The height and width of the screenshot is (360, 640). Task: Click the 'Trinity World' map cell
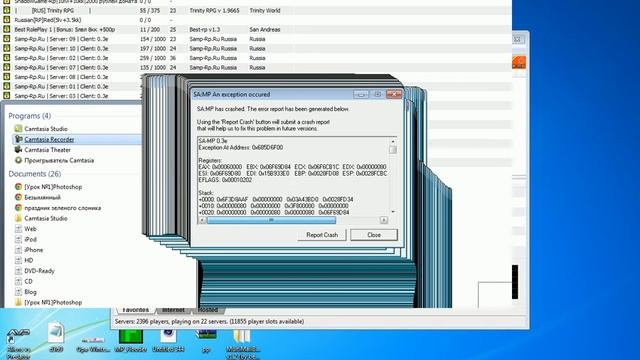pos(265,10)
